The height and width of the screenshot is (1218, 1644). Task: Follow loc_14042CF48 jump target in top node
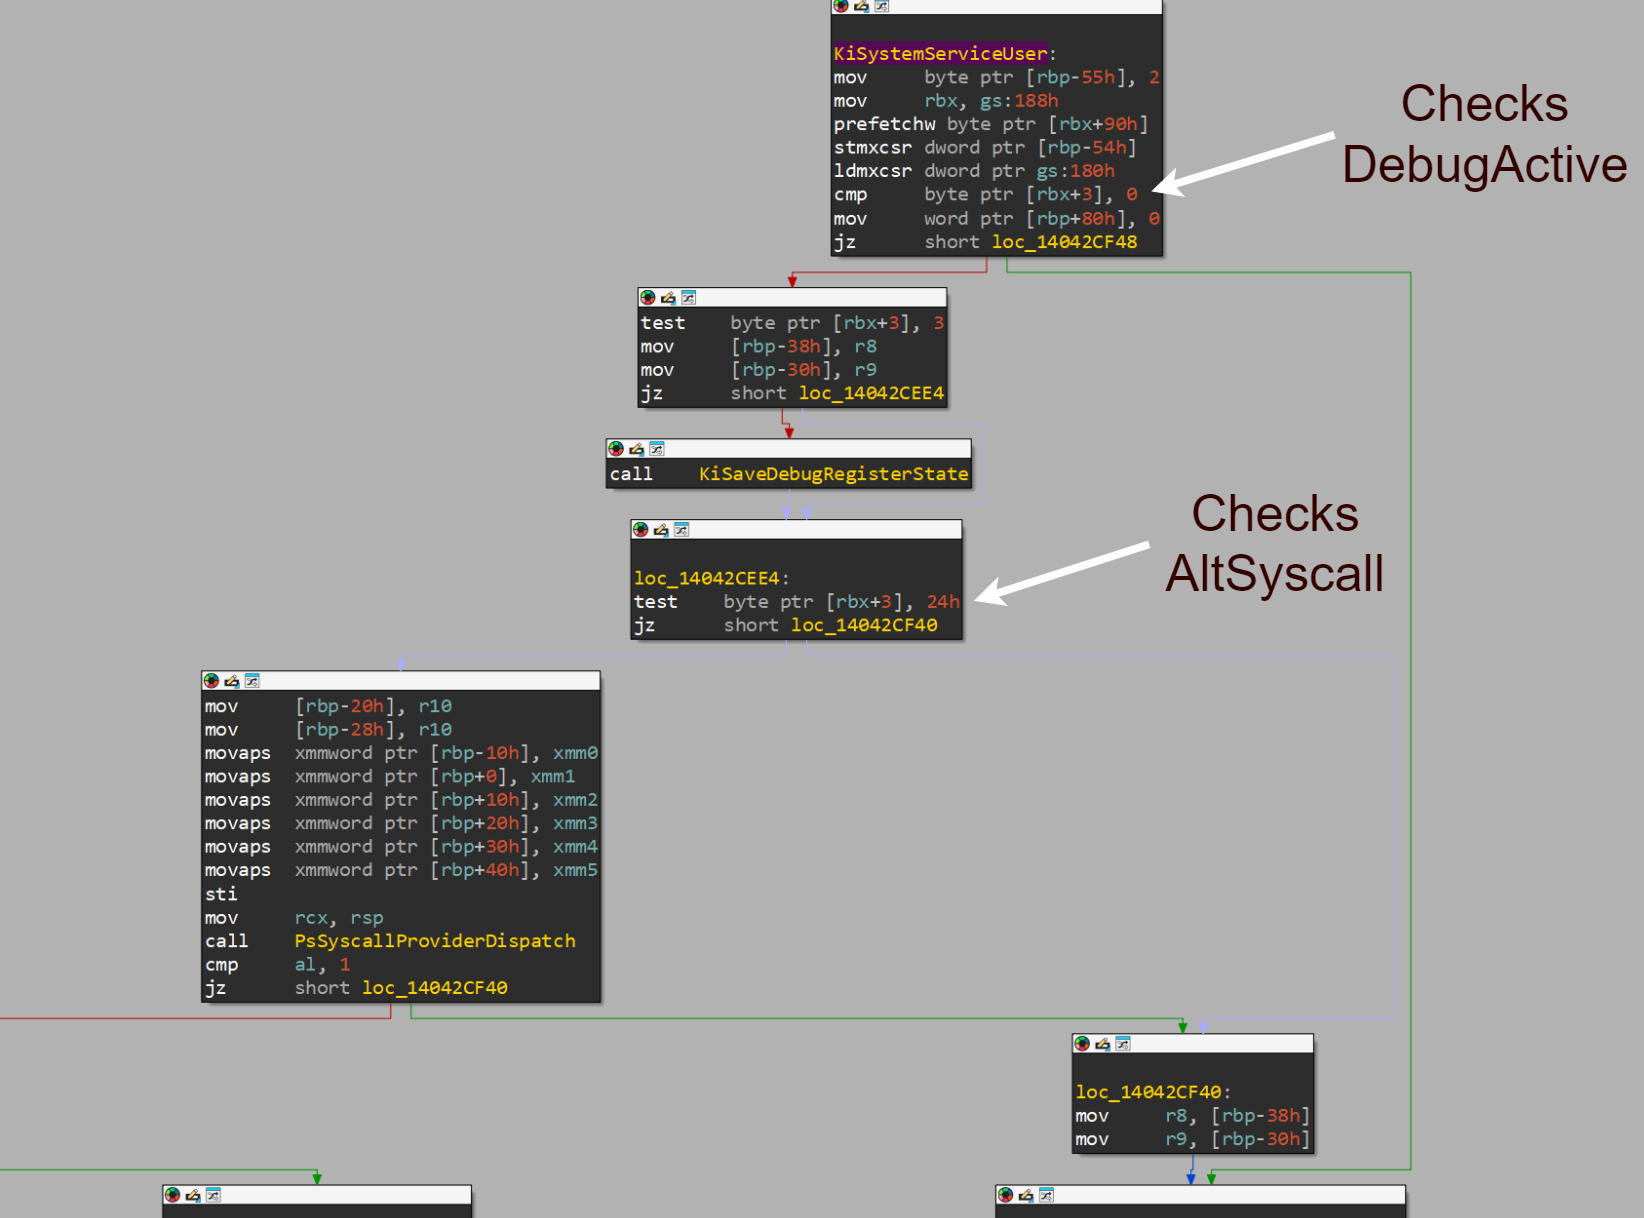click(x=1064, y=242)
